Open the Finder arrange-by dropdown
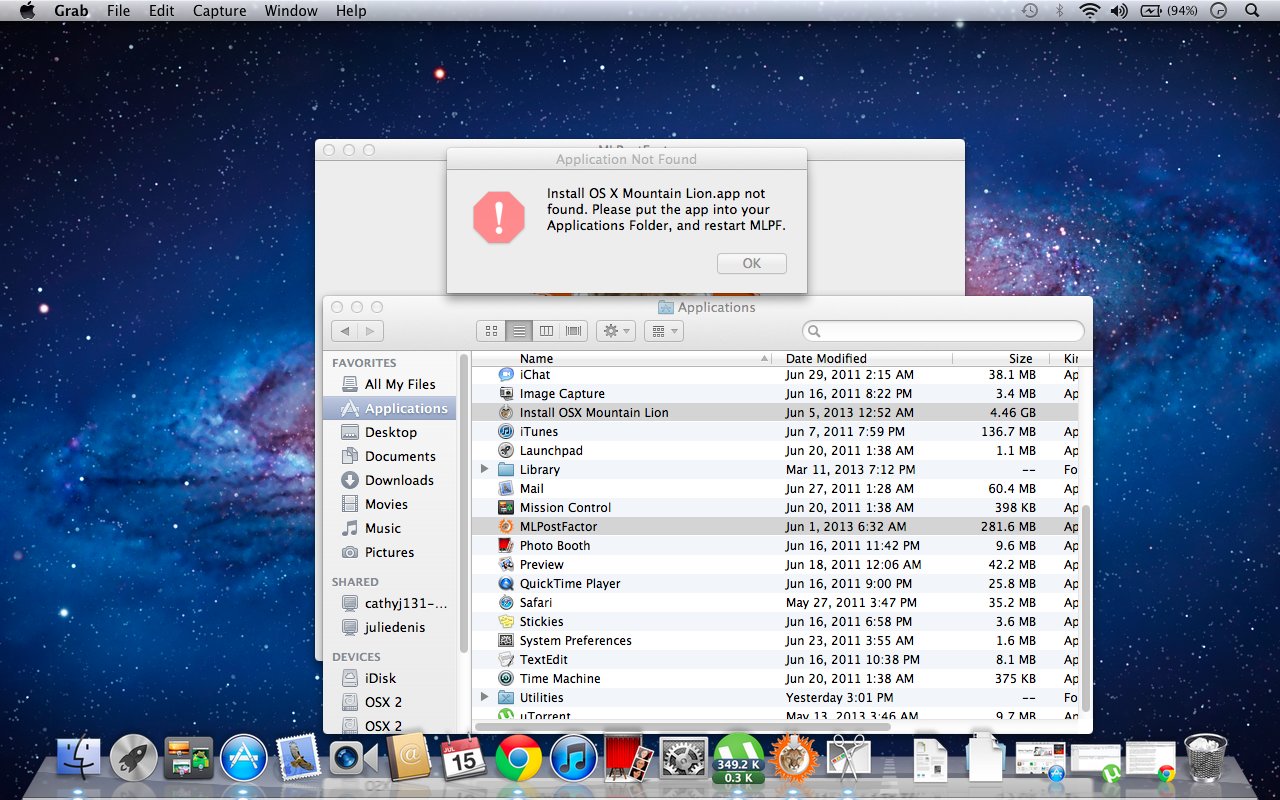 (664, 331)
